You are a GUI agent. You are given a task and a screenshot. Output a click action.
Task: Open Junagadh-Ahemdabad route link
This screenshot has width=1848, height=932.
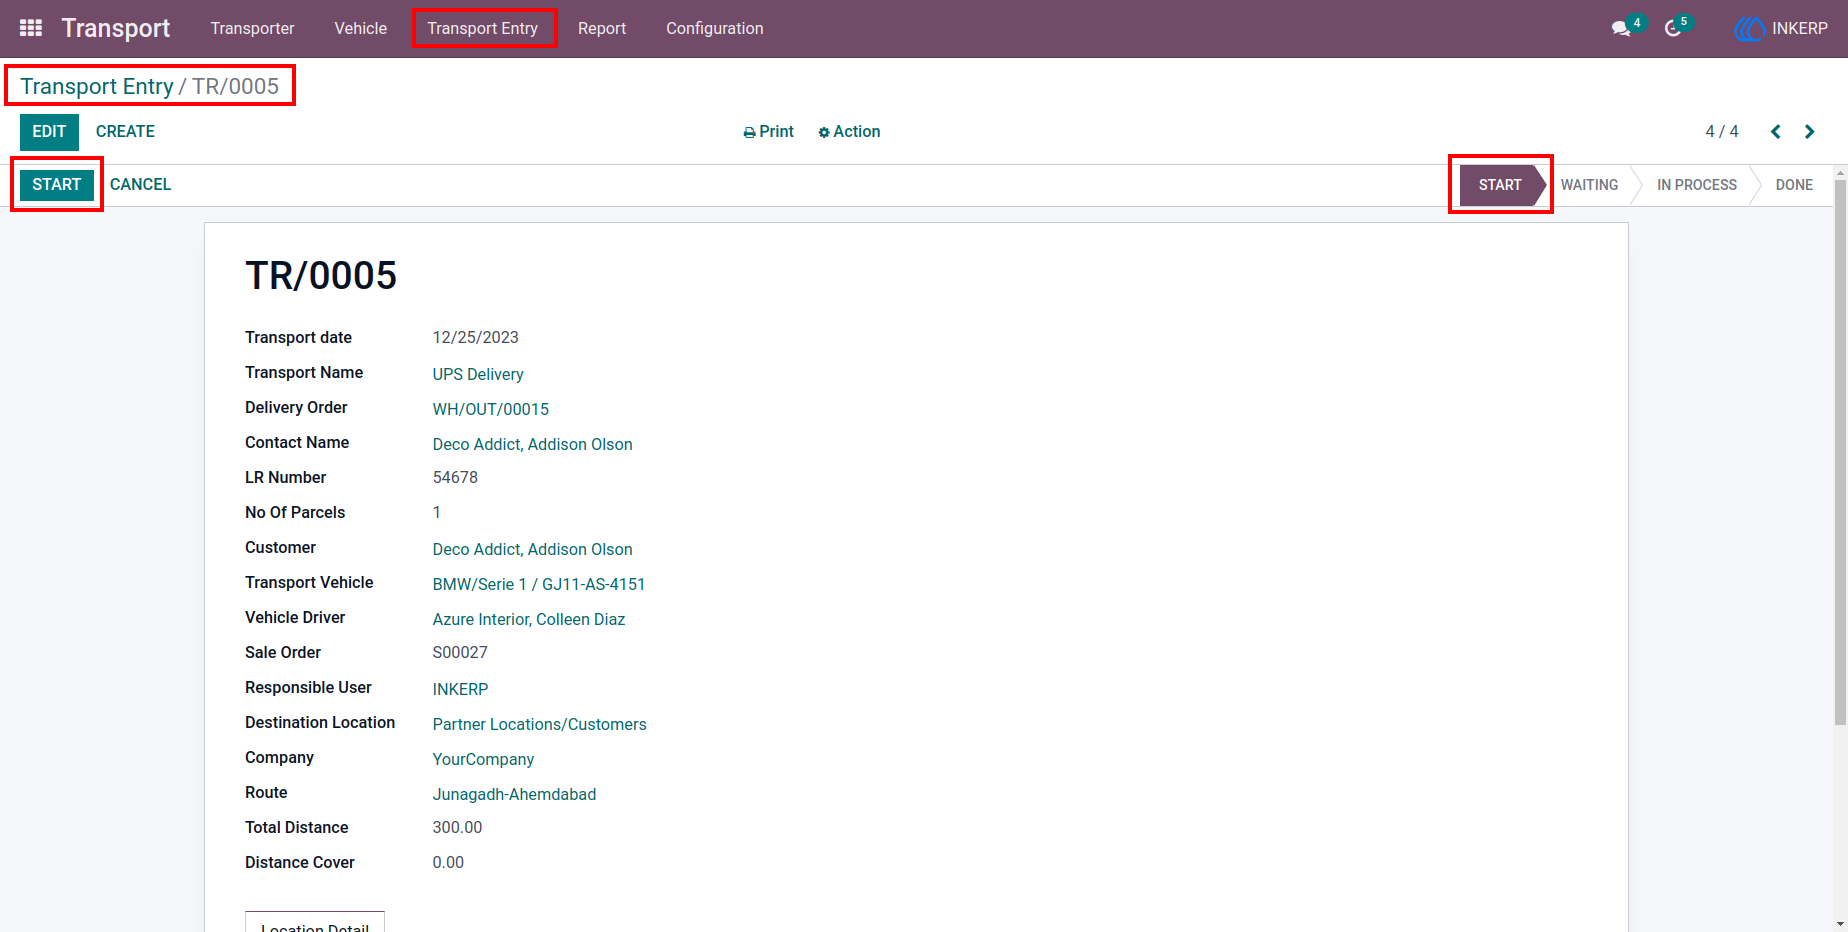coord(514,794)
